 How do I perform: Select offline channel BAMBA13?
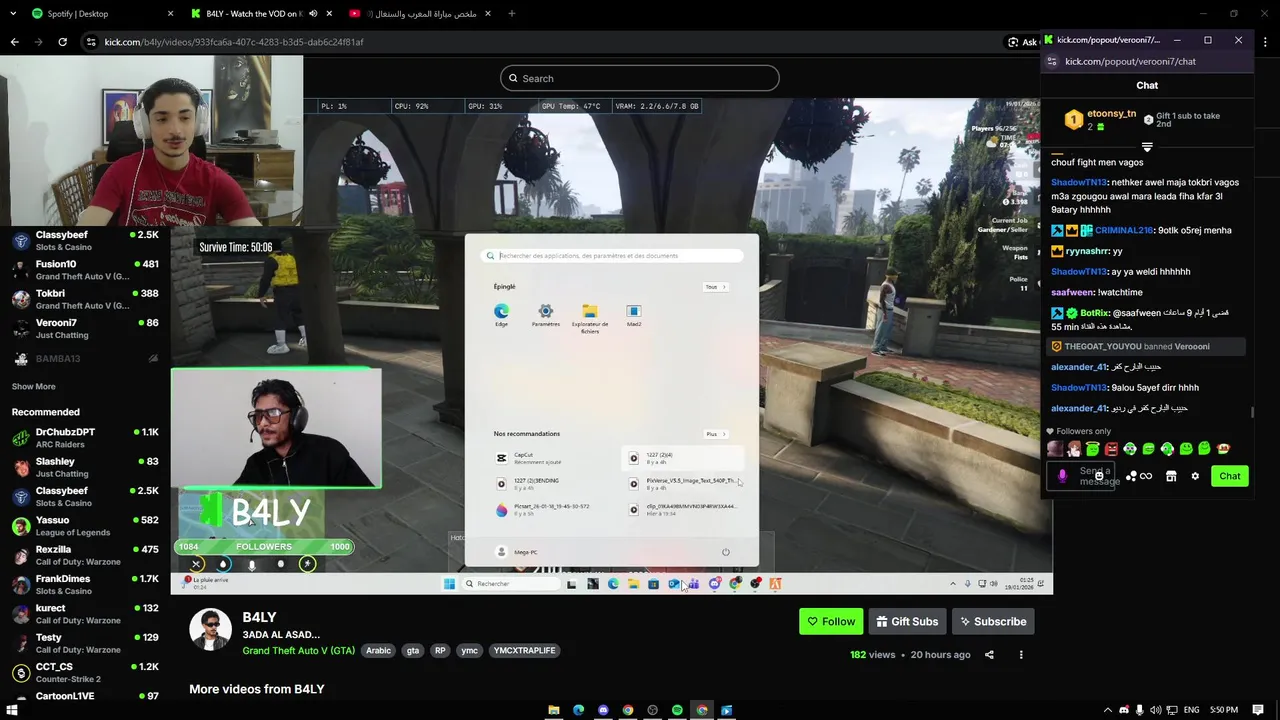(85, 358)
